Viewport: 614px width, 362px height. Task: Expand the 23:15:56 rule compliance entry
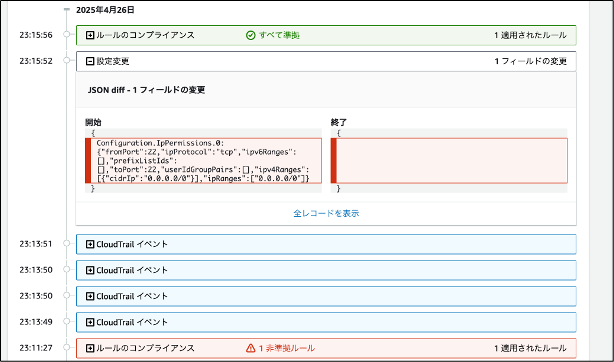tap(90, 35)
